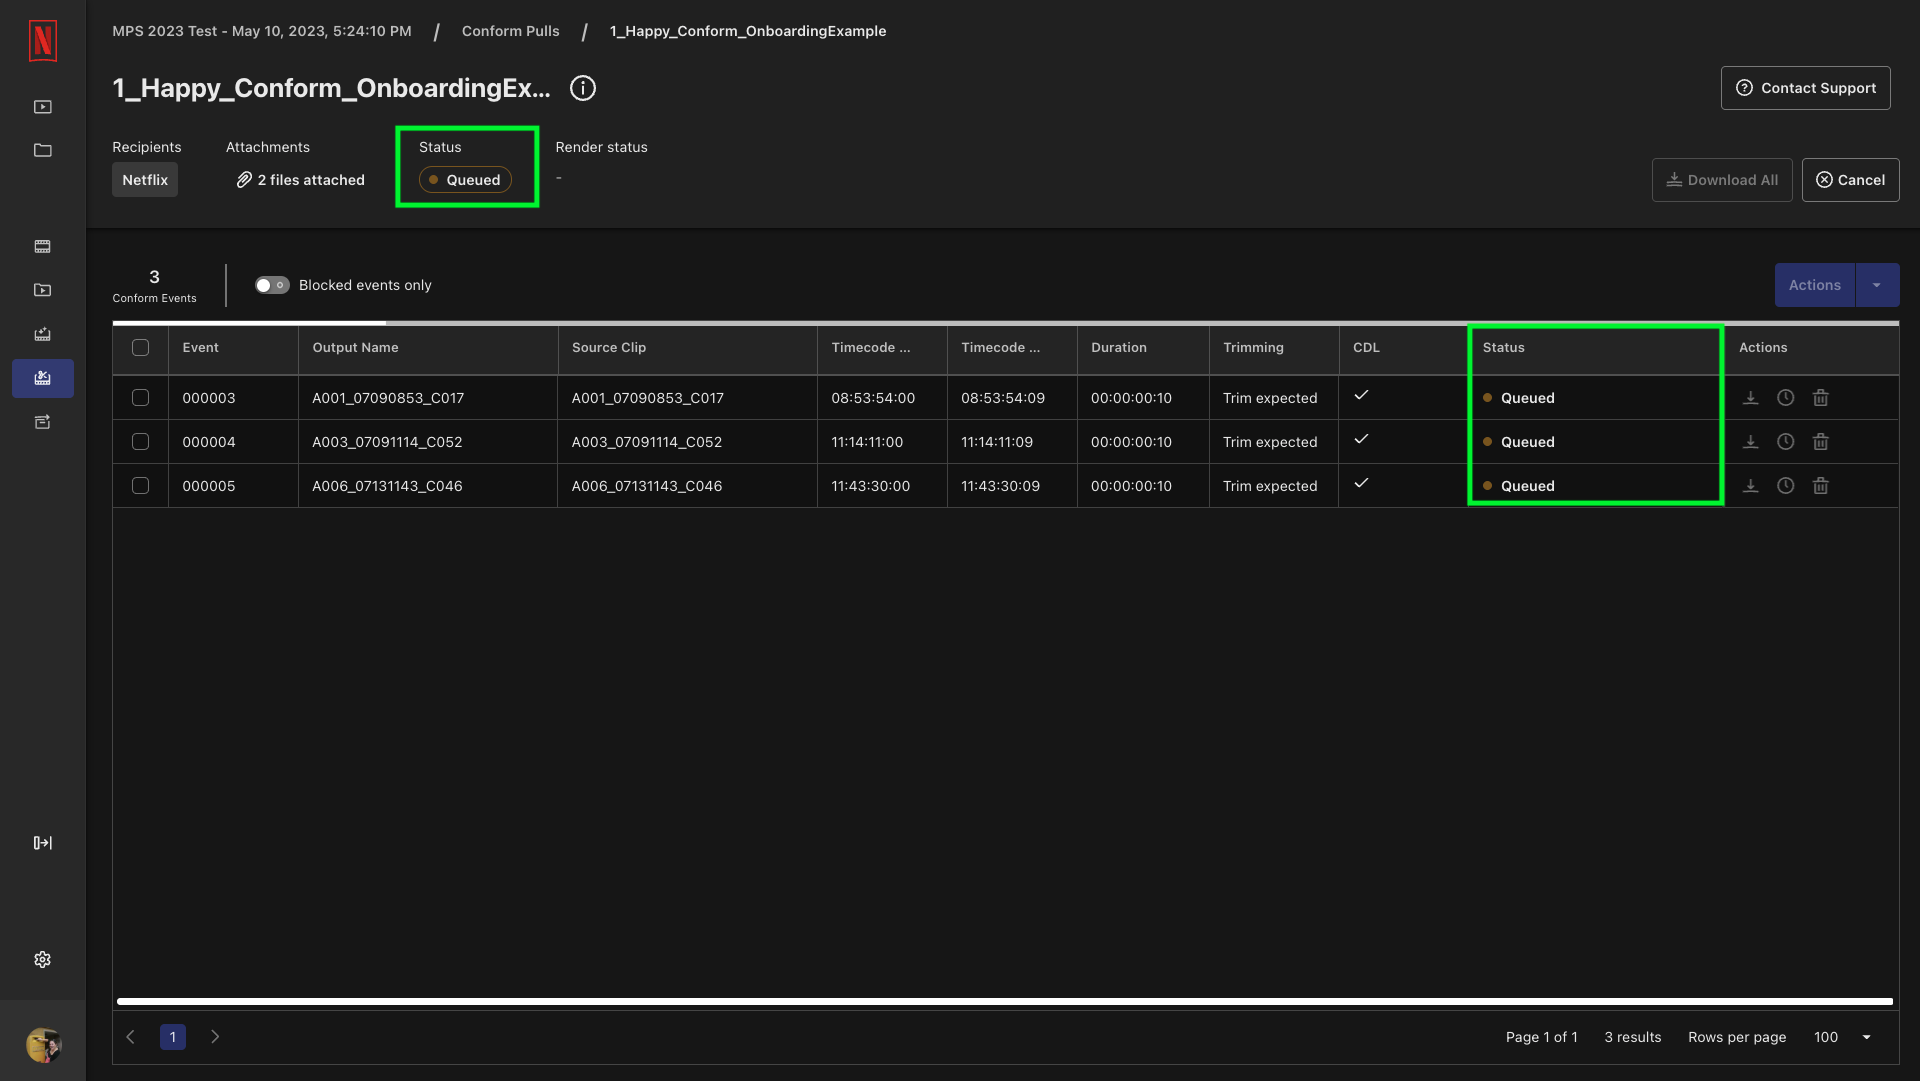Open the settings gear icon
1920x1081 pixels.
click(x=43, y=959)
